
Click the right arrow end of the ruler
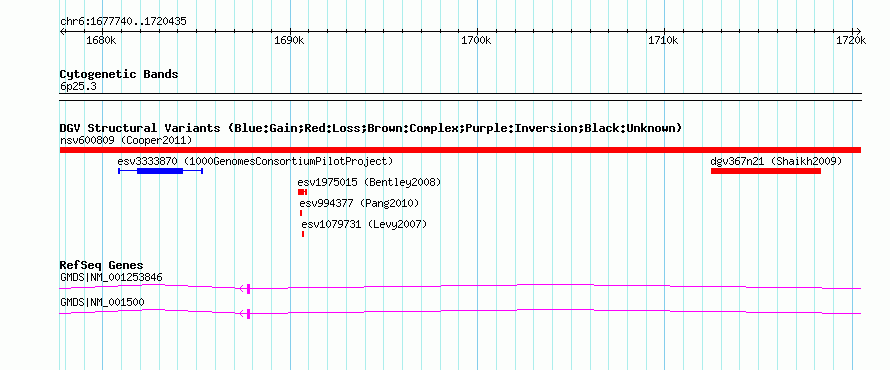click(x=858, y=31)
